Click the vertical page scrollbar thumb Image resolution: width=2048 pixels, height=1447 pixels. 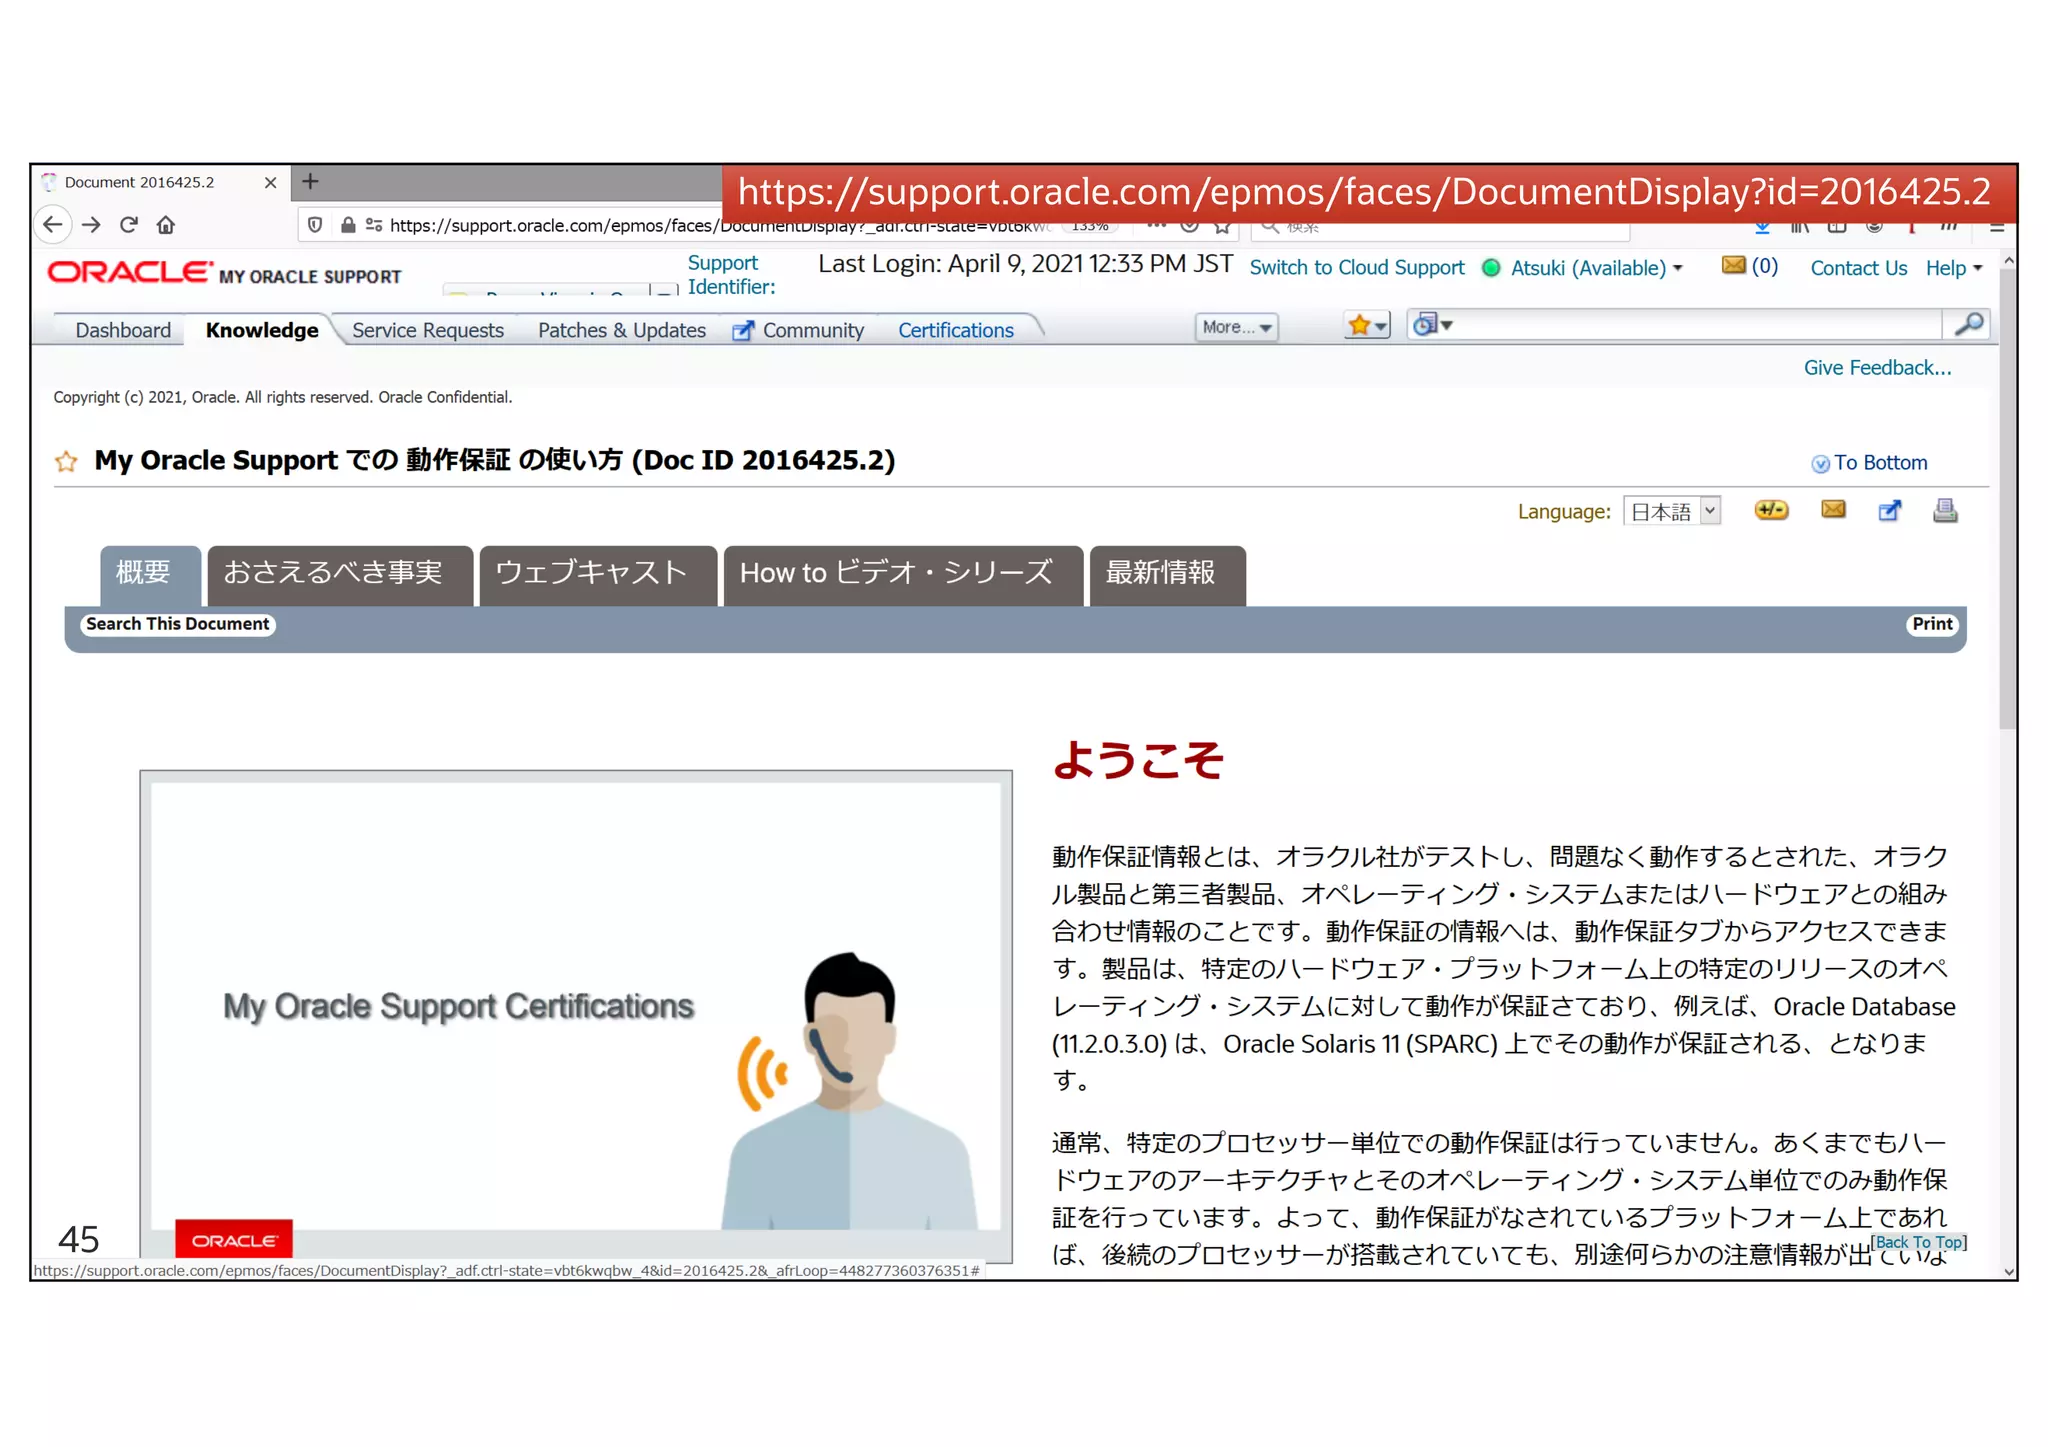[2007, 498]
